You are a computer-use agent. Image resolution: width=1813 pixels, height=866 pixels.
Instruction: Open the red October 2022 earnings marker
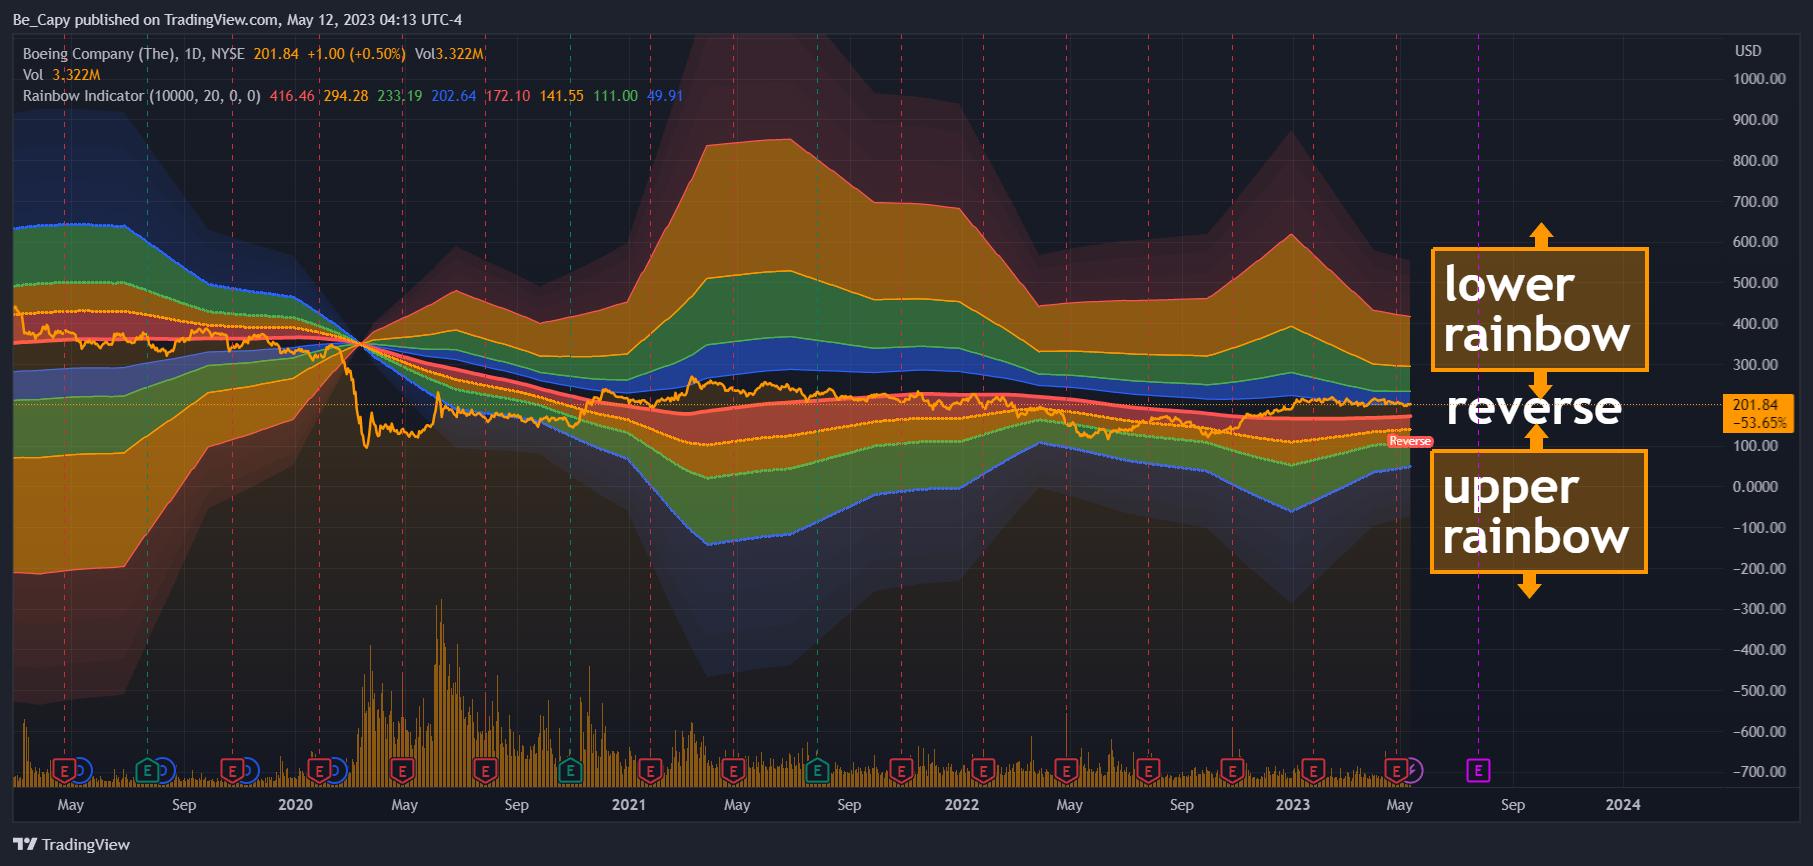[x=1232, y=771]
